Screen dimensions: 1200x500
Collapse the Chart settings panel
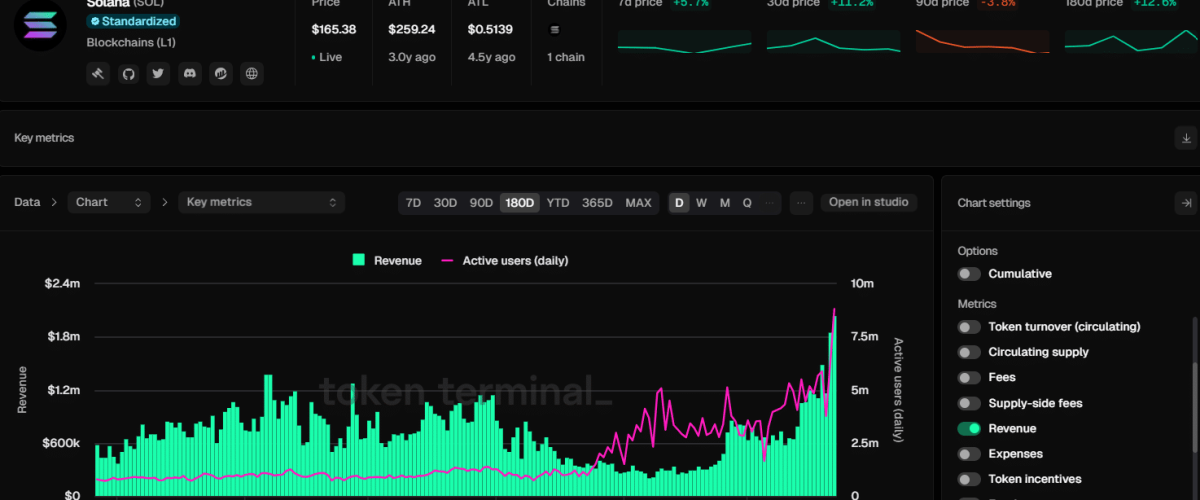(1185, 203)
